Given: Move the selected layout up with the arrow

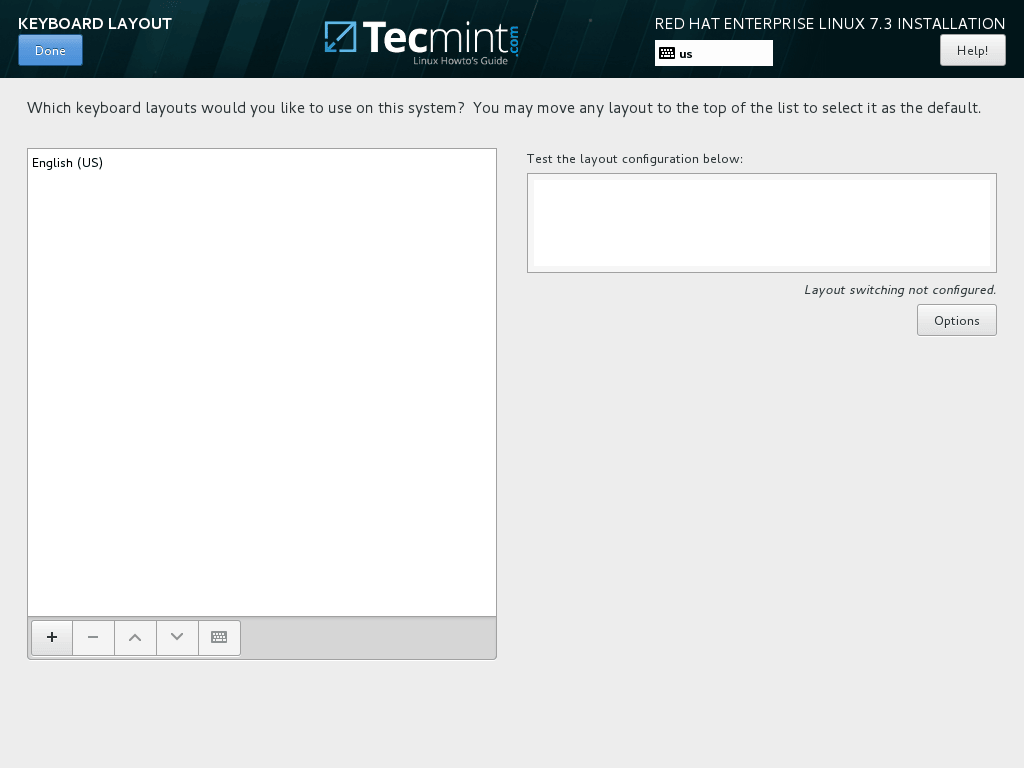Looking at the screenshot, I should coord(135,637).
